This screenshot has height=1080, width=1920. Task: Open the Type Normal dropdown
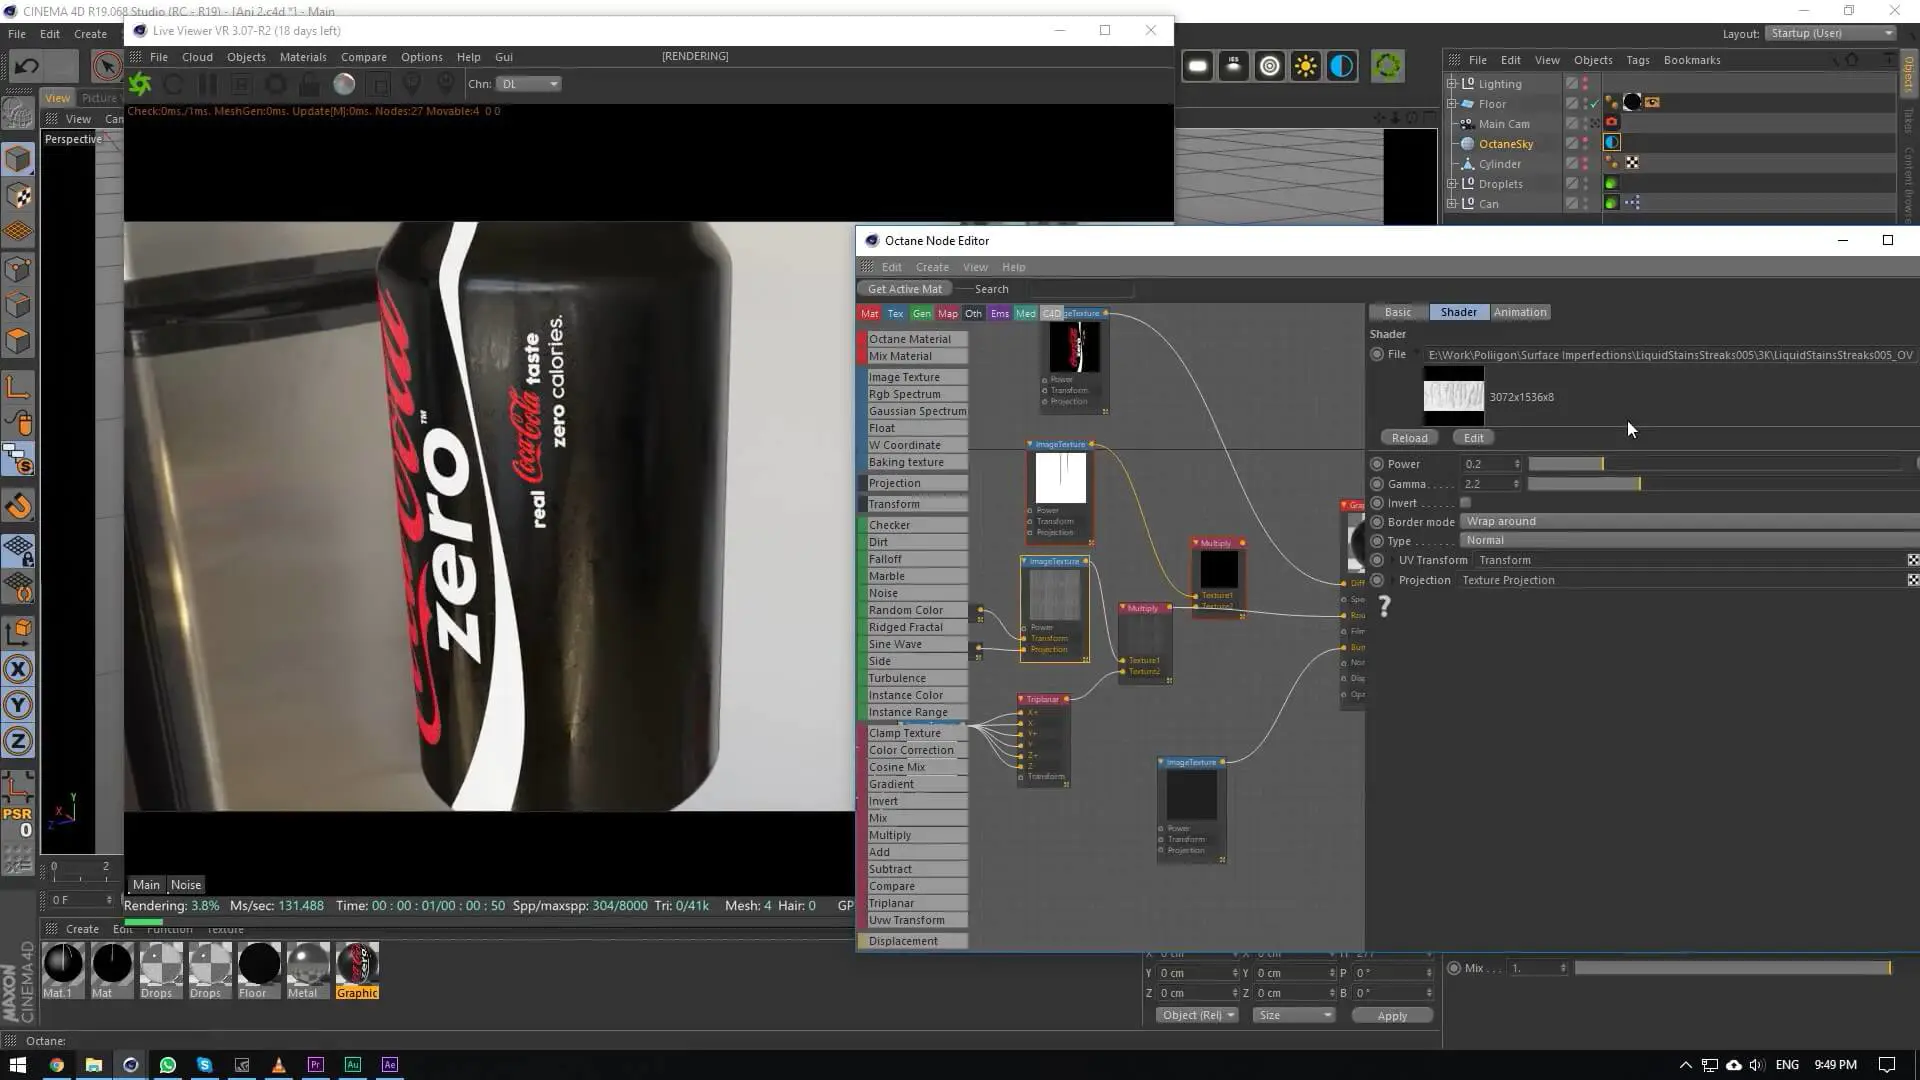[x=1690, y=540]
